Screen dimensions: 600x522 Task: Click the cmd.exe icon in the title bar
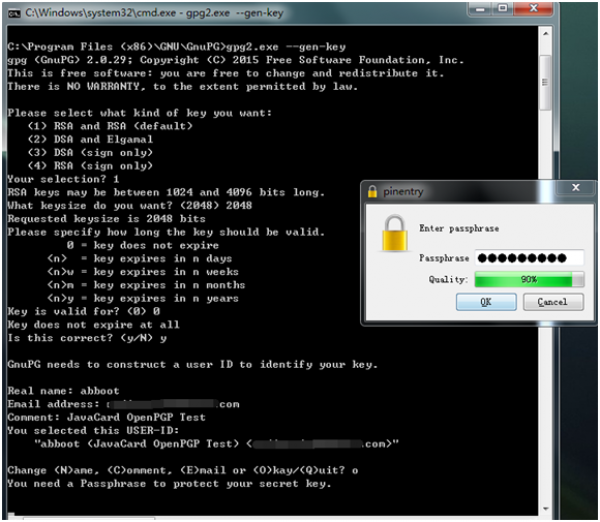pyautogui.click(x=14, y=13)
